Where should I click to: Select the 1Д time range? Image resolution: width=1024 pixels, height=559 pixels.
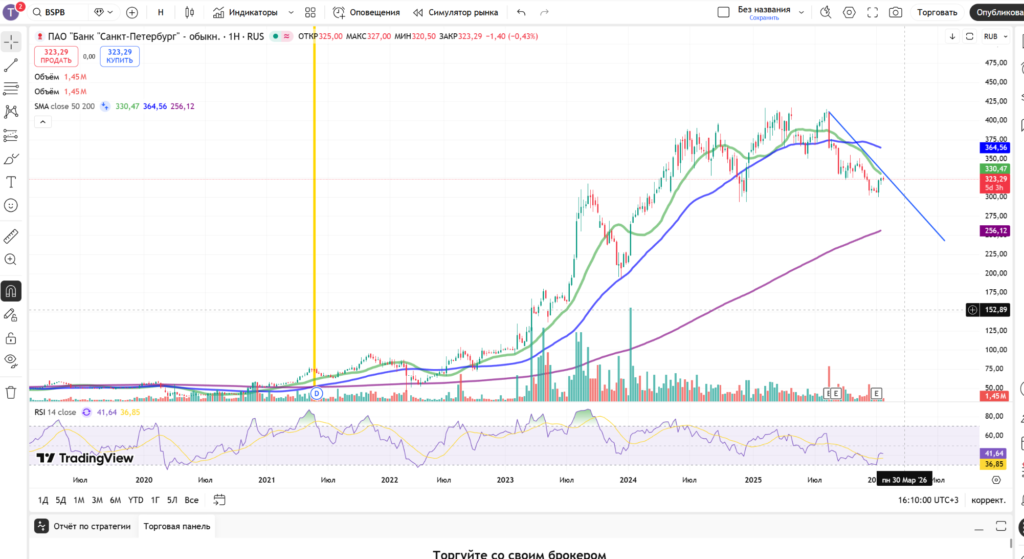pos(43,500)
